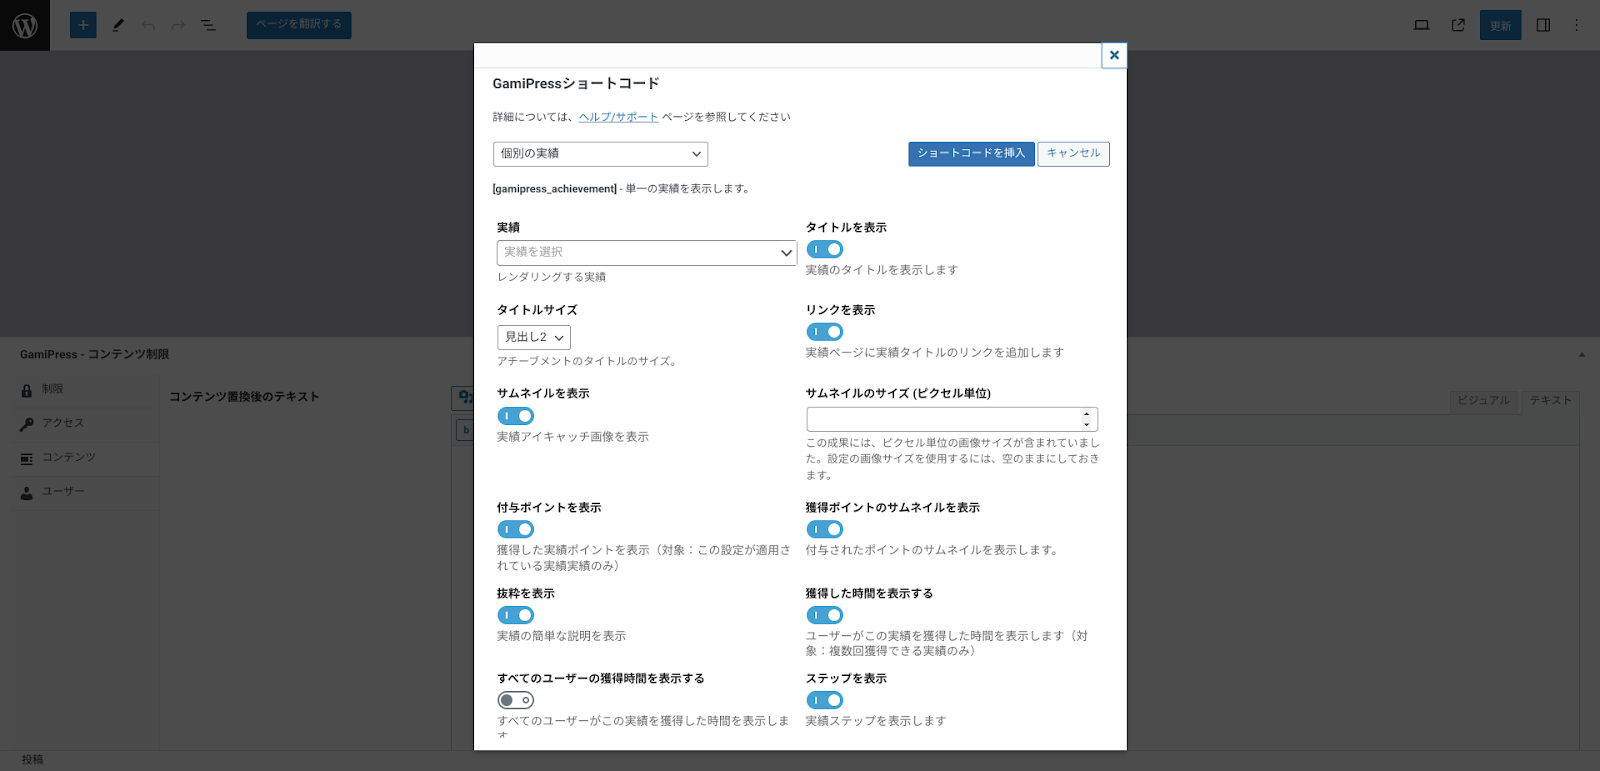Image resolution: width=1600 pixels, height=771 pixels.
Task: Toggle the settings sidebar panel icon
Action: [1543, 25]
